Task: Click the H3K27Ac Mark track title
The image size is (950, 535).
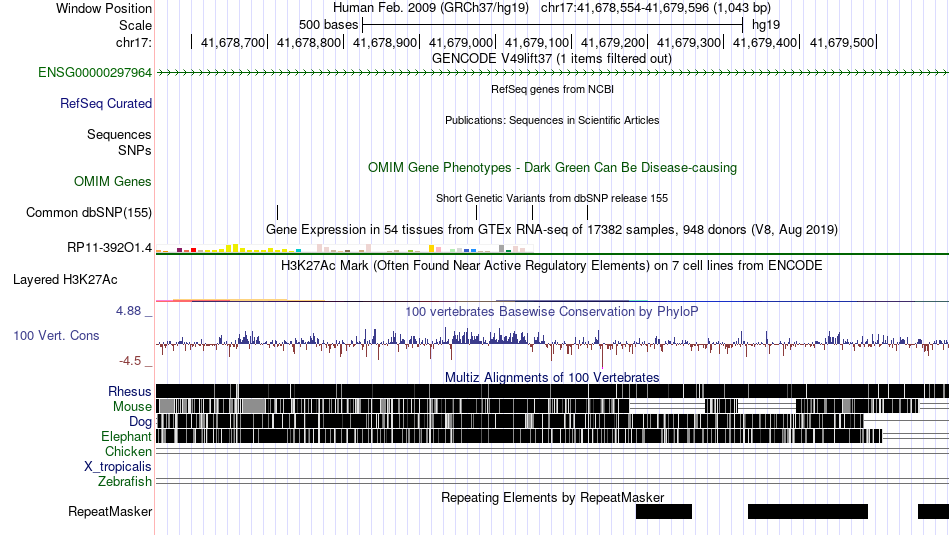Action: pyautogui.click(x=552, y=265)
